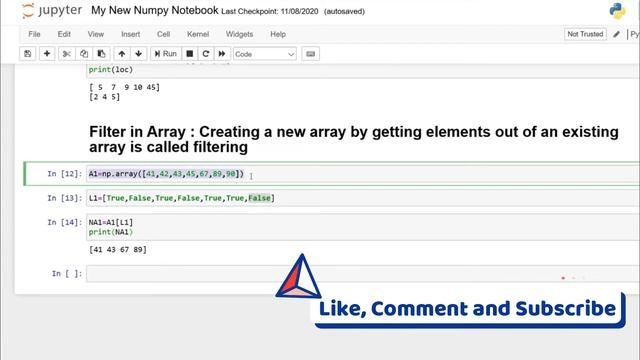640x360 pixels.
Task: Click the Python logo icon
Action: click(618, 11)
